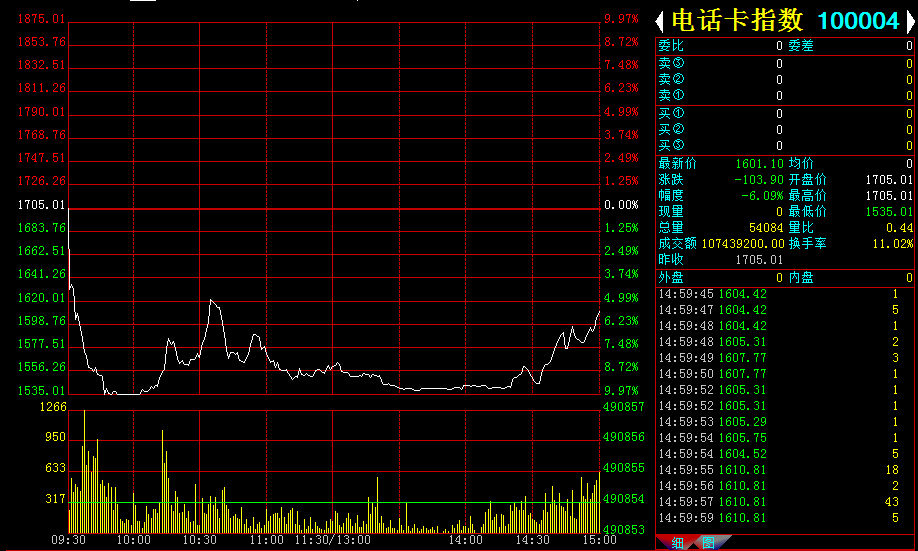Click the 09:30 time axis label
Viewport: 918px width, 551px height.
tap(68, 540)
